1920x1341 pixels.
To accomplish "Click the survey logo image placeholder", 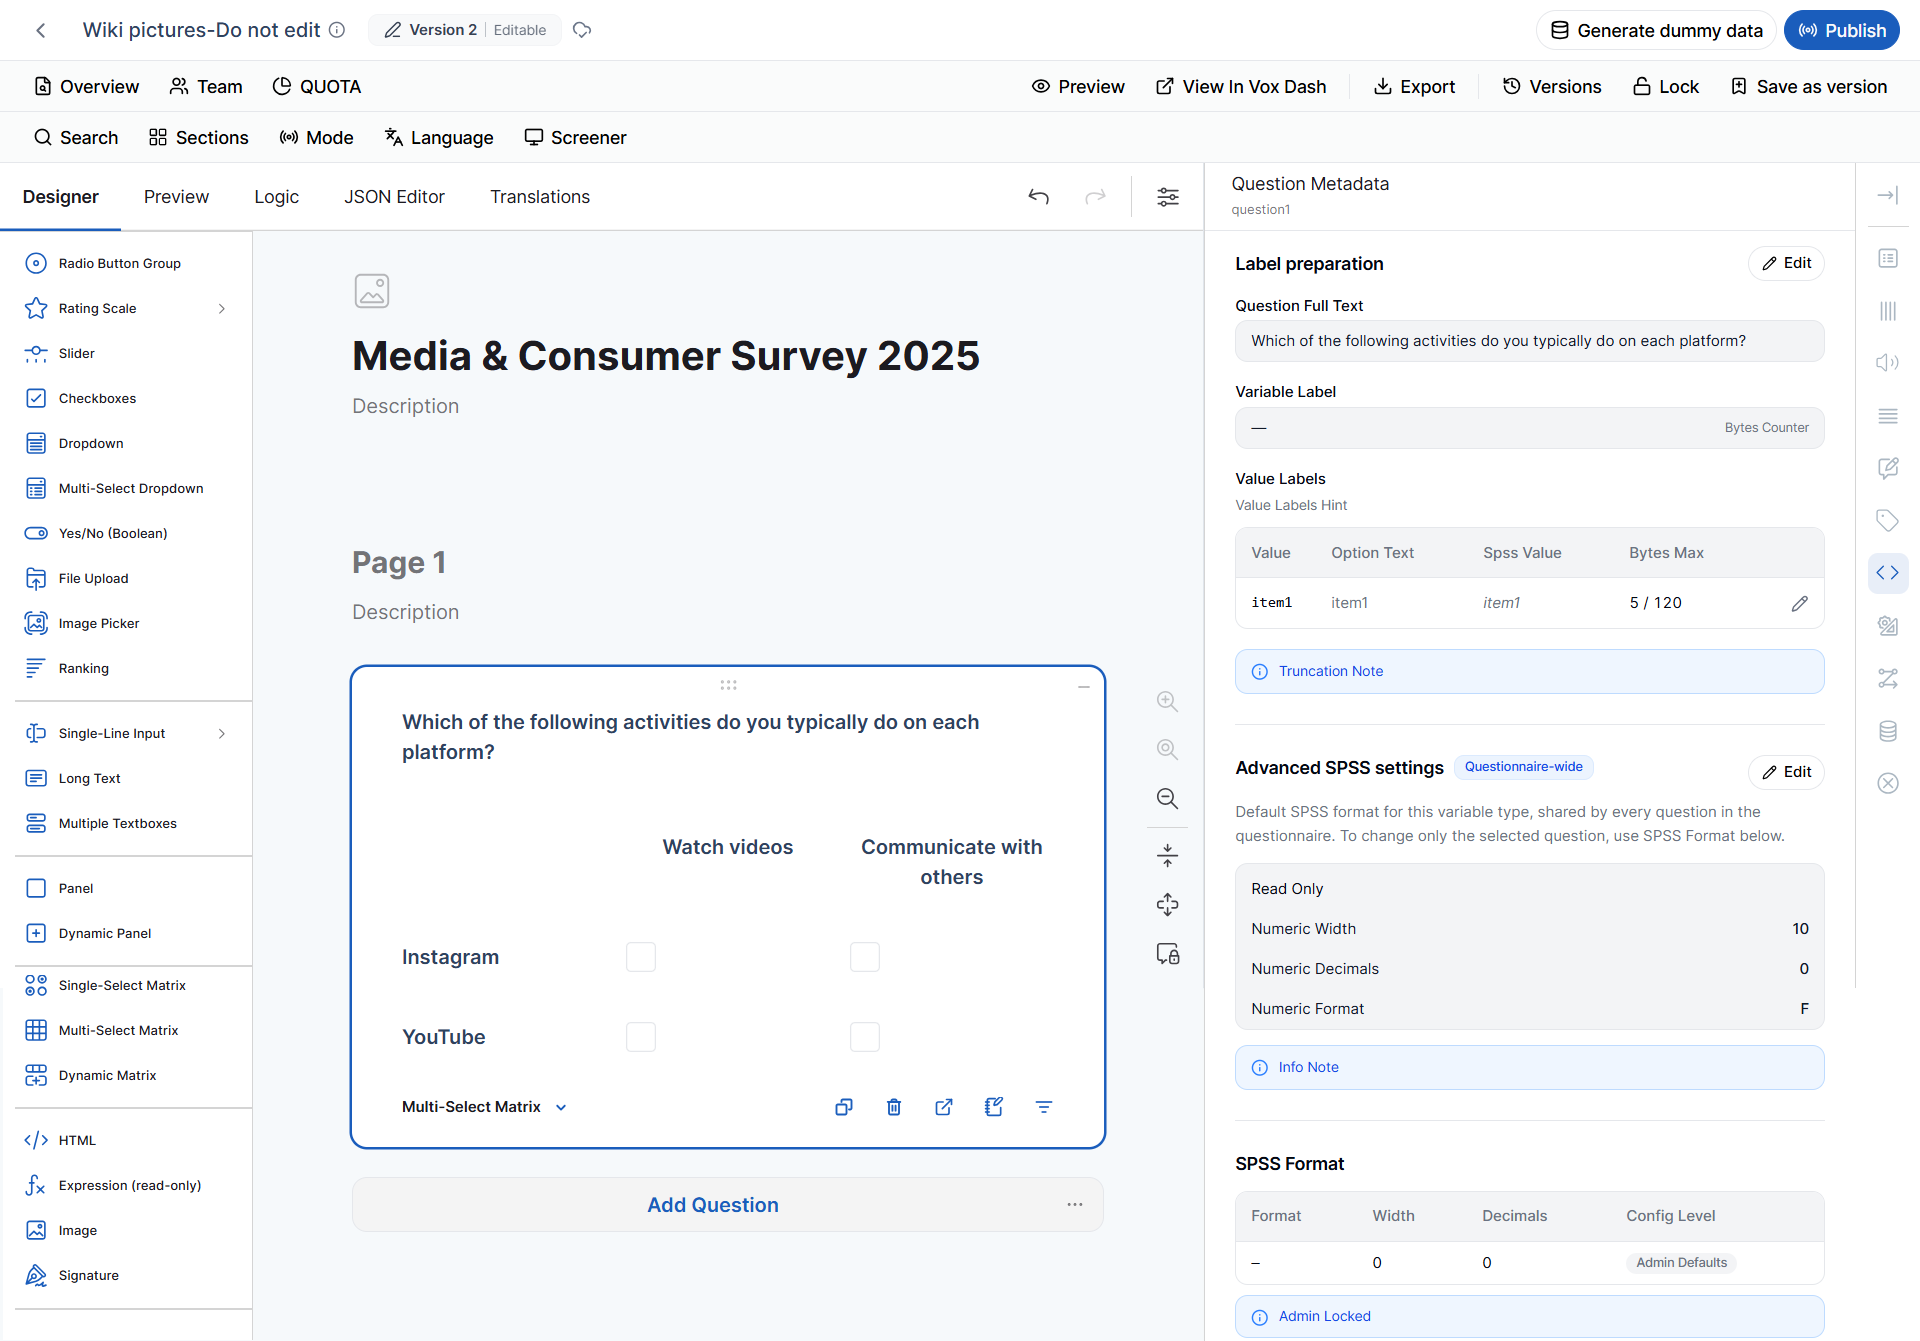I will (372, 291).
